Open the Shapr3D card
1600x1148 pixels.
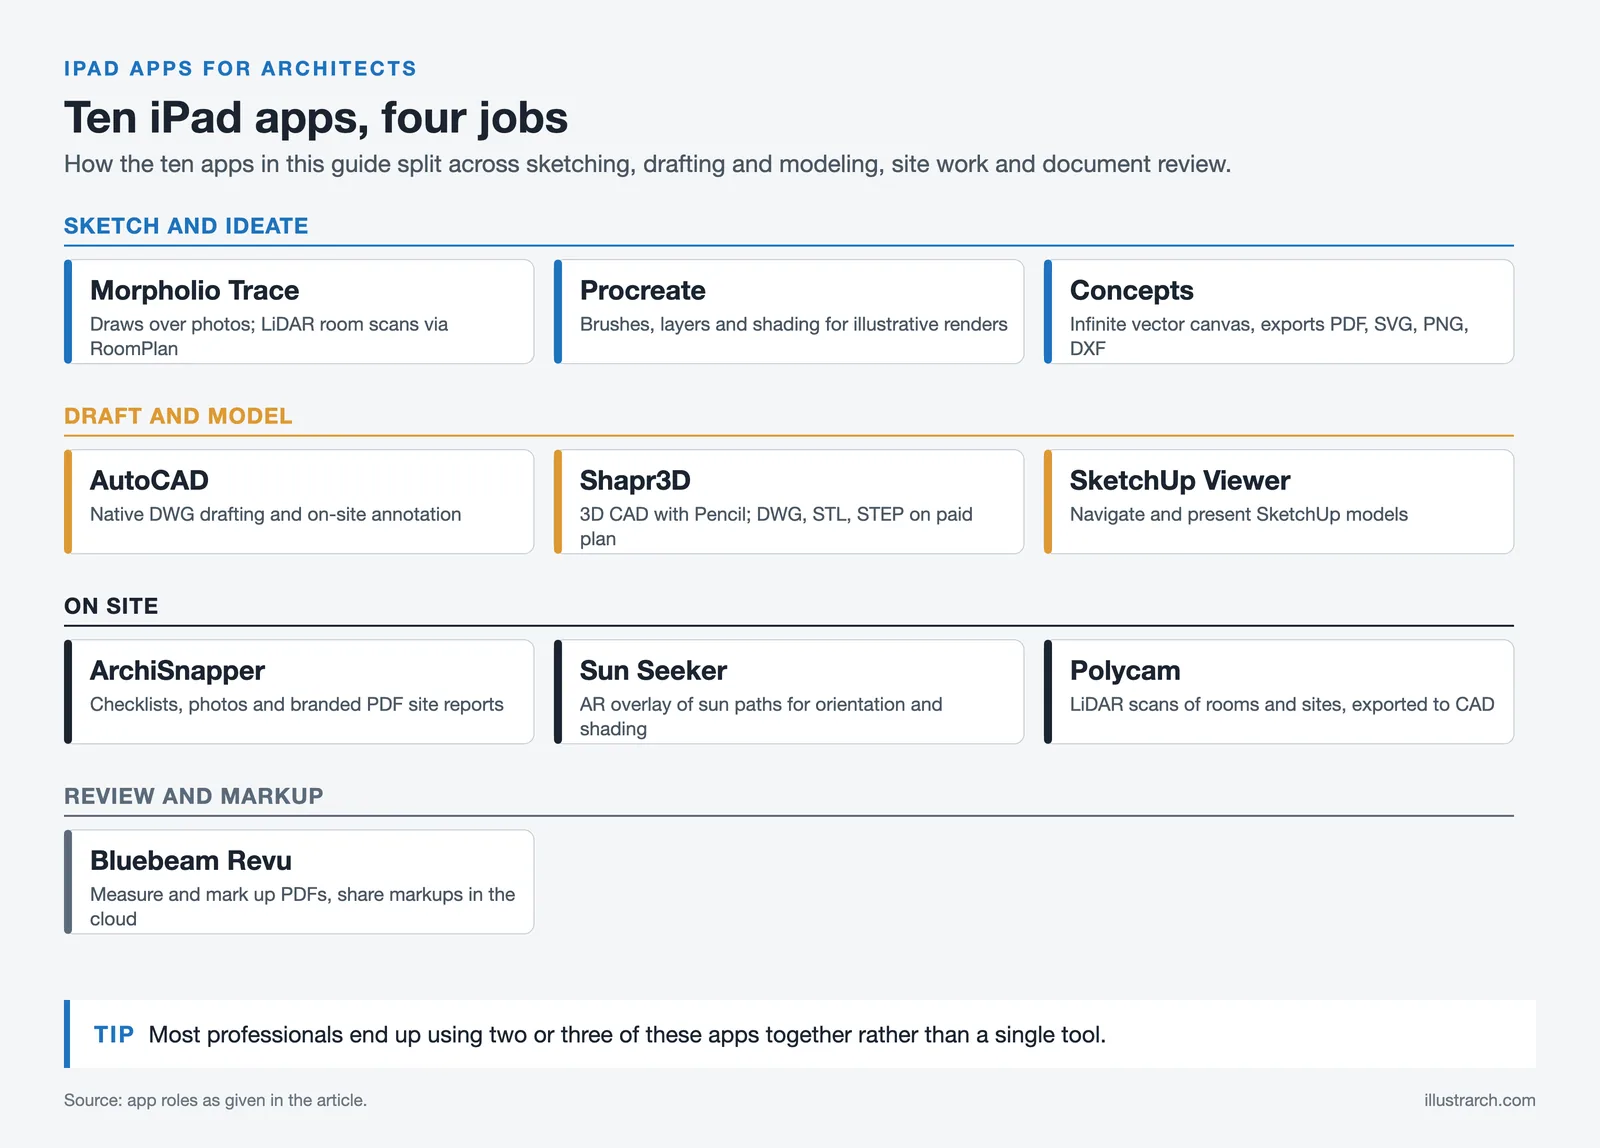click(x=789, y=502)
